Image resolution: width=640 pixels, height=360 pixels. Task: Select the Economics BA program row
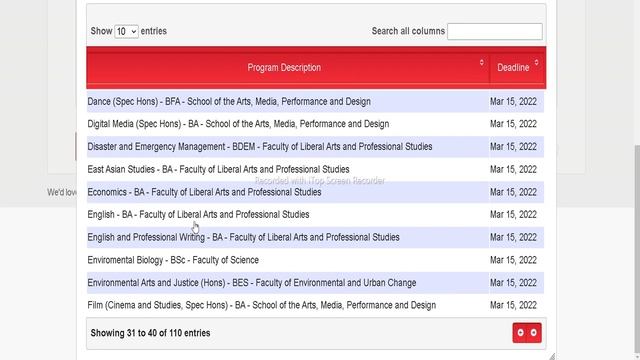tap(315, 192)
